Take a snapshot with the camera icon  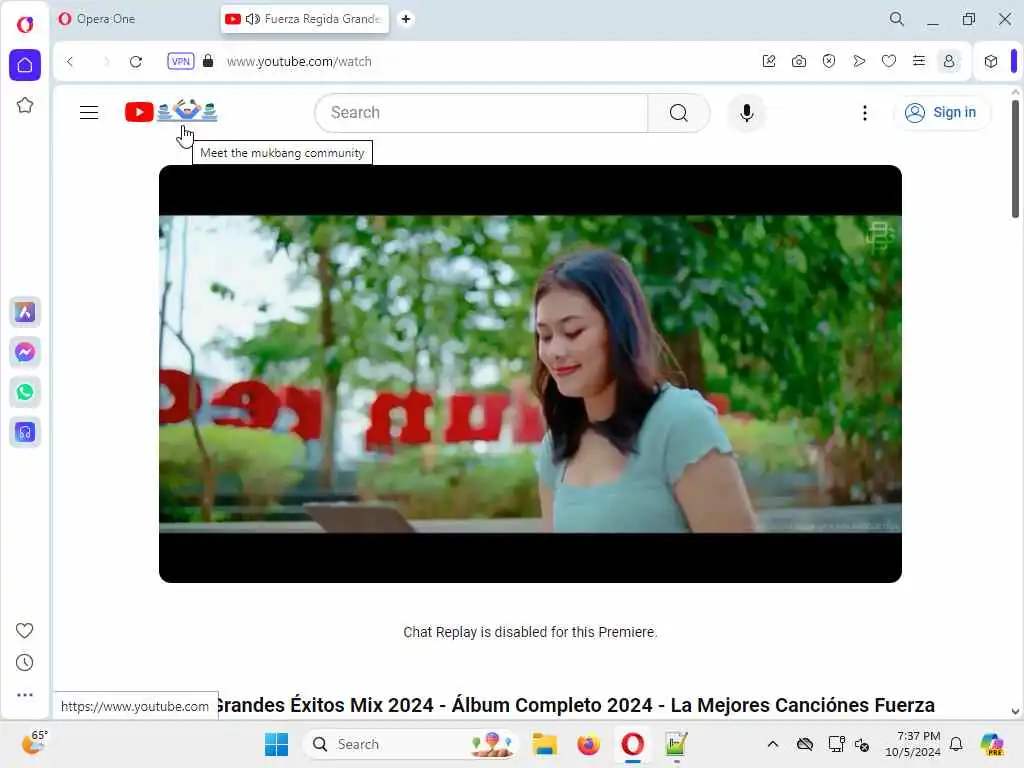(799, 61)
